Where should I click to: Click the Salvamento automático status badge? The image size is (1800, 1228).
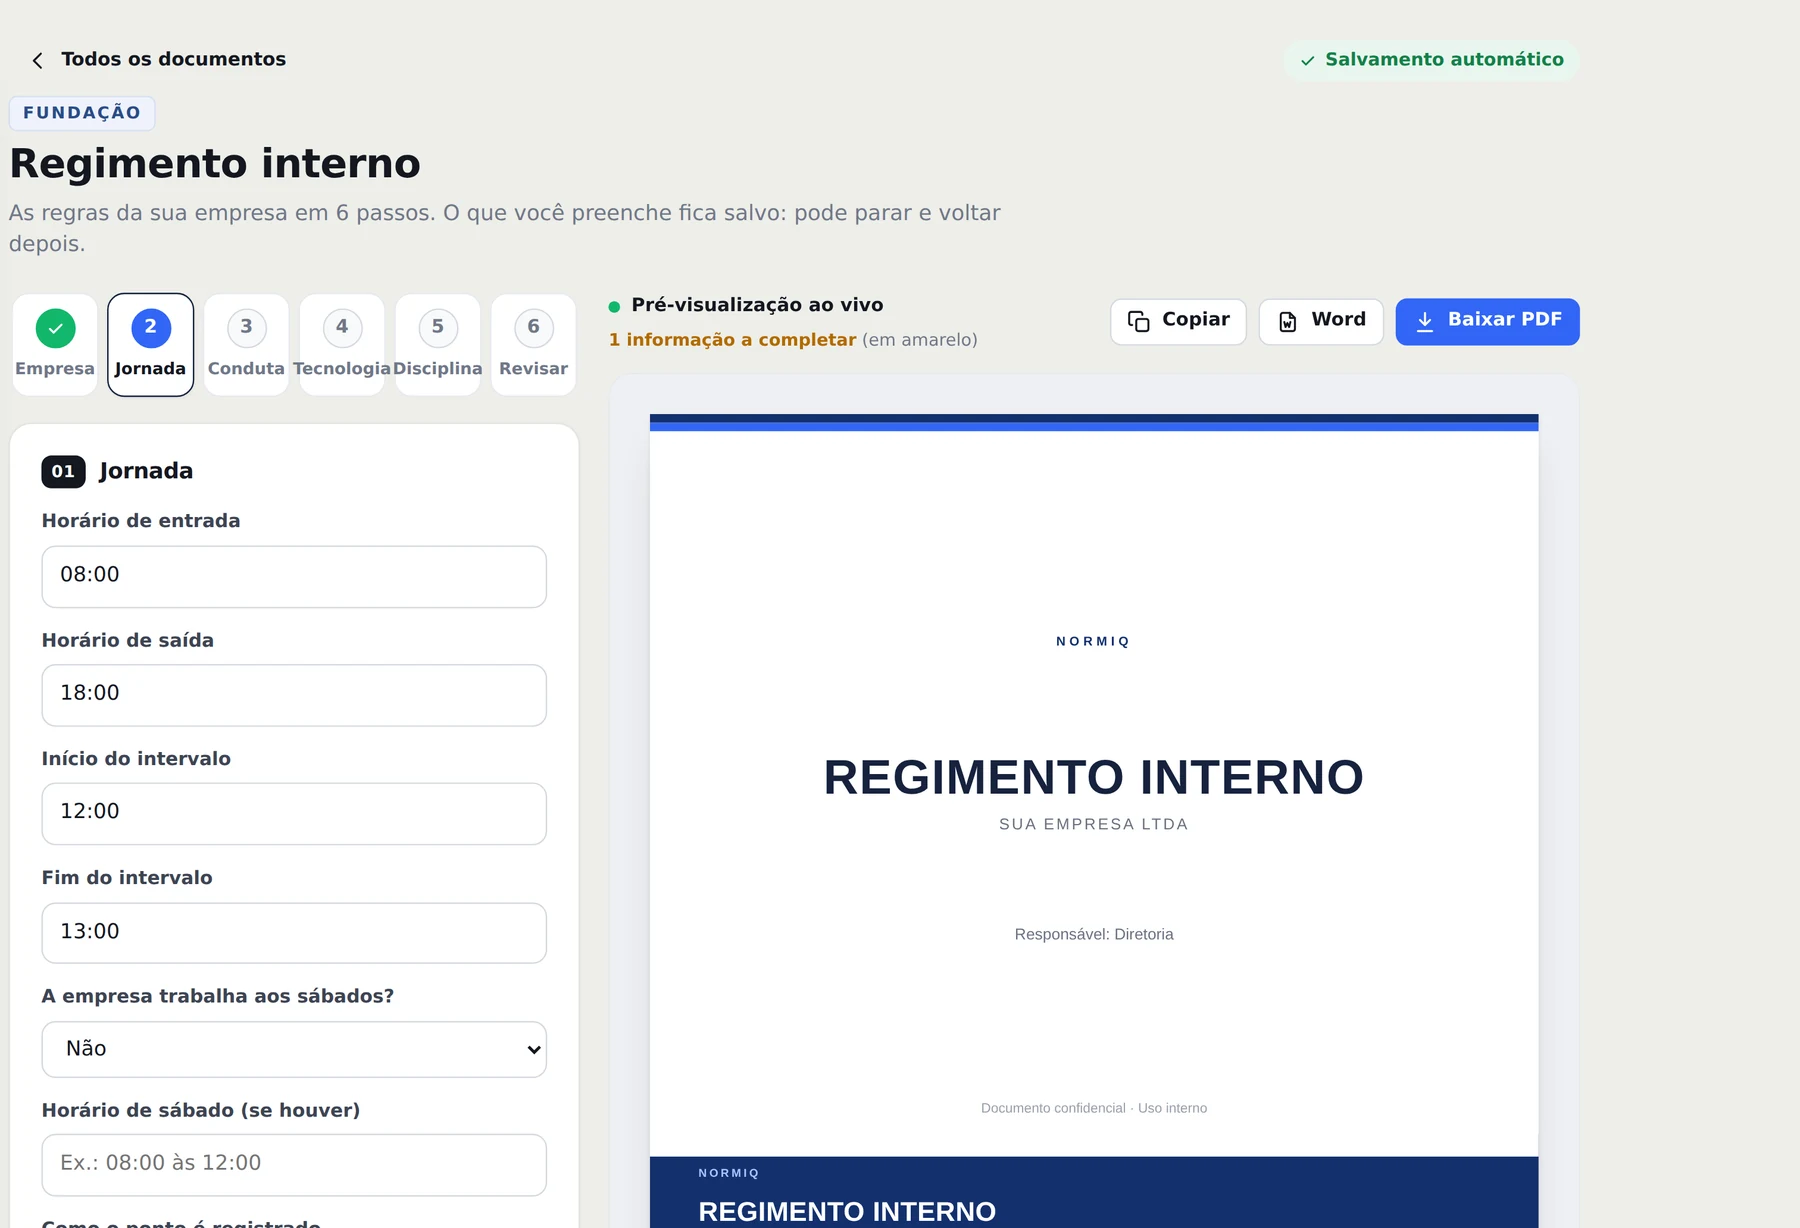pyautogui.click(x=1431, y=60)
